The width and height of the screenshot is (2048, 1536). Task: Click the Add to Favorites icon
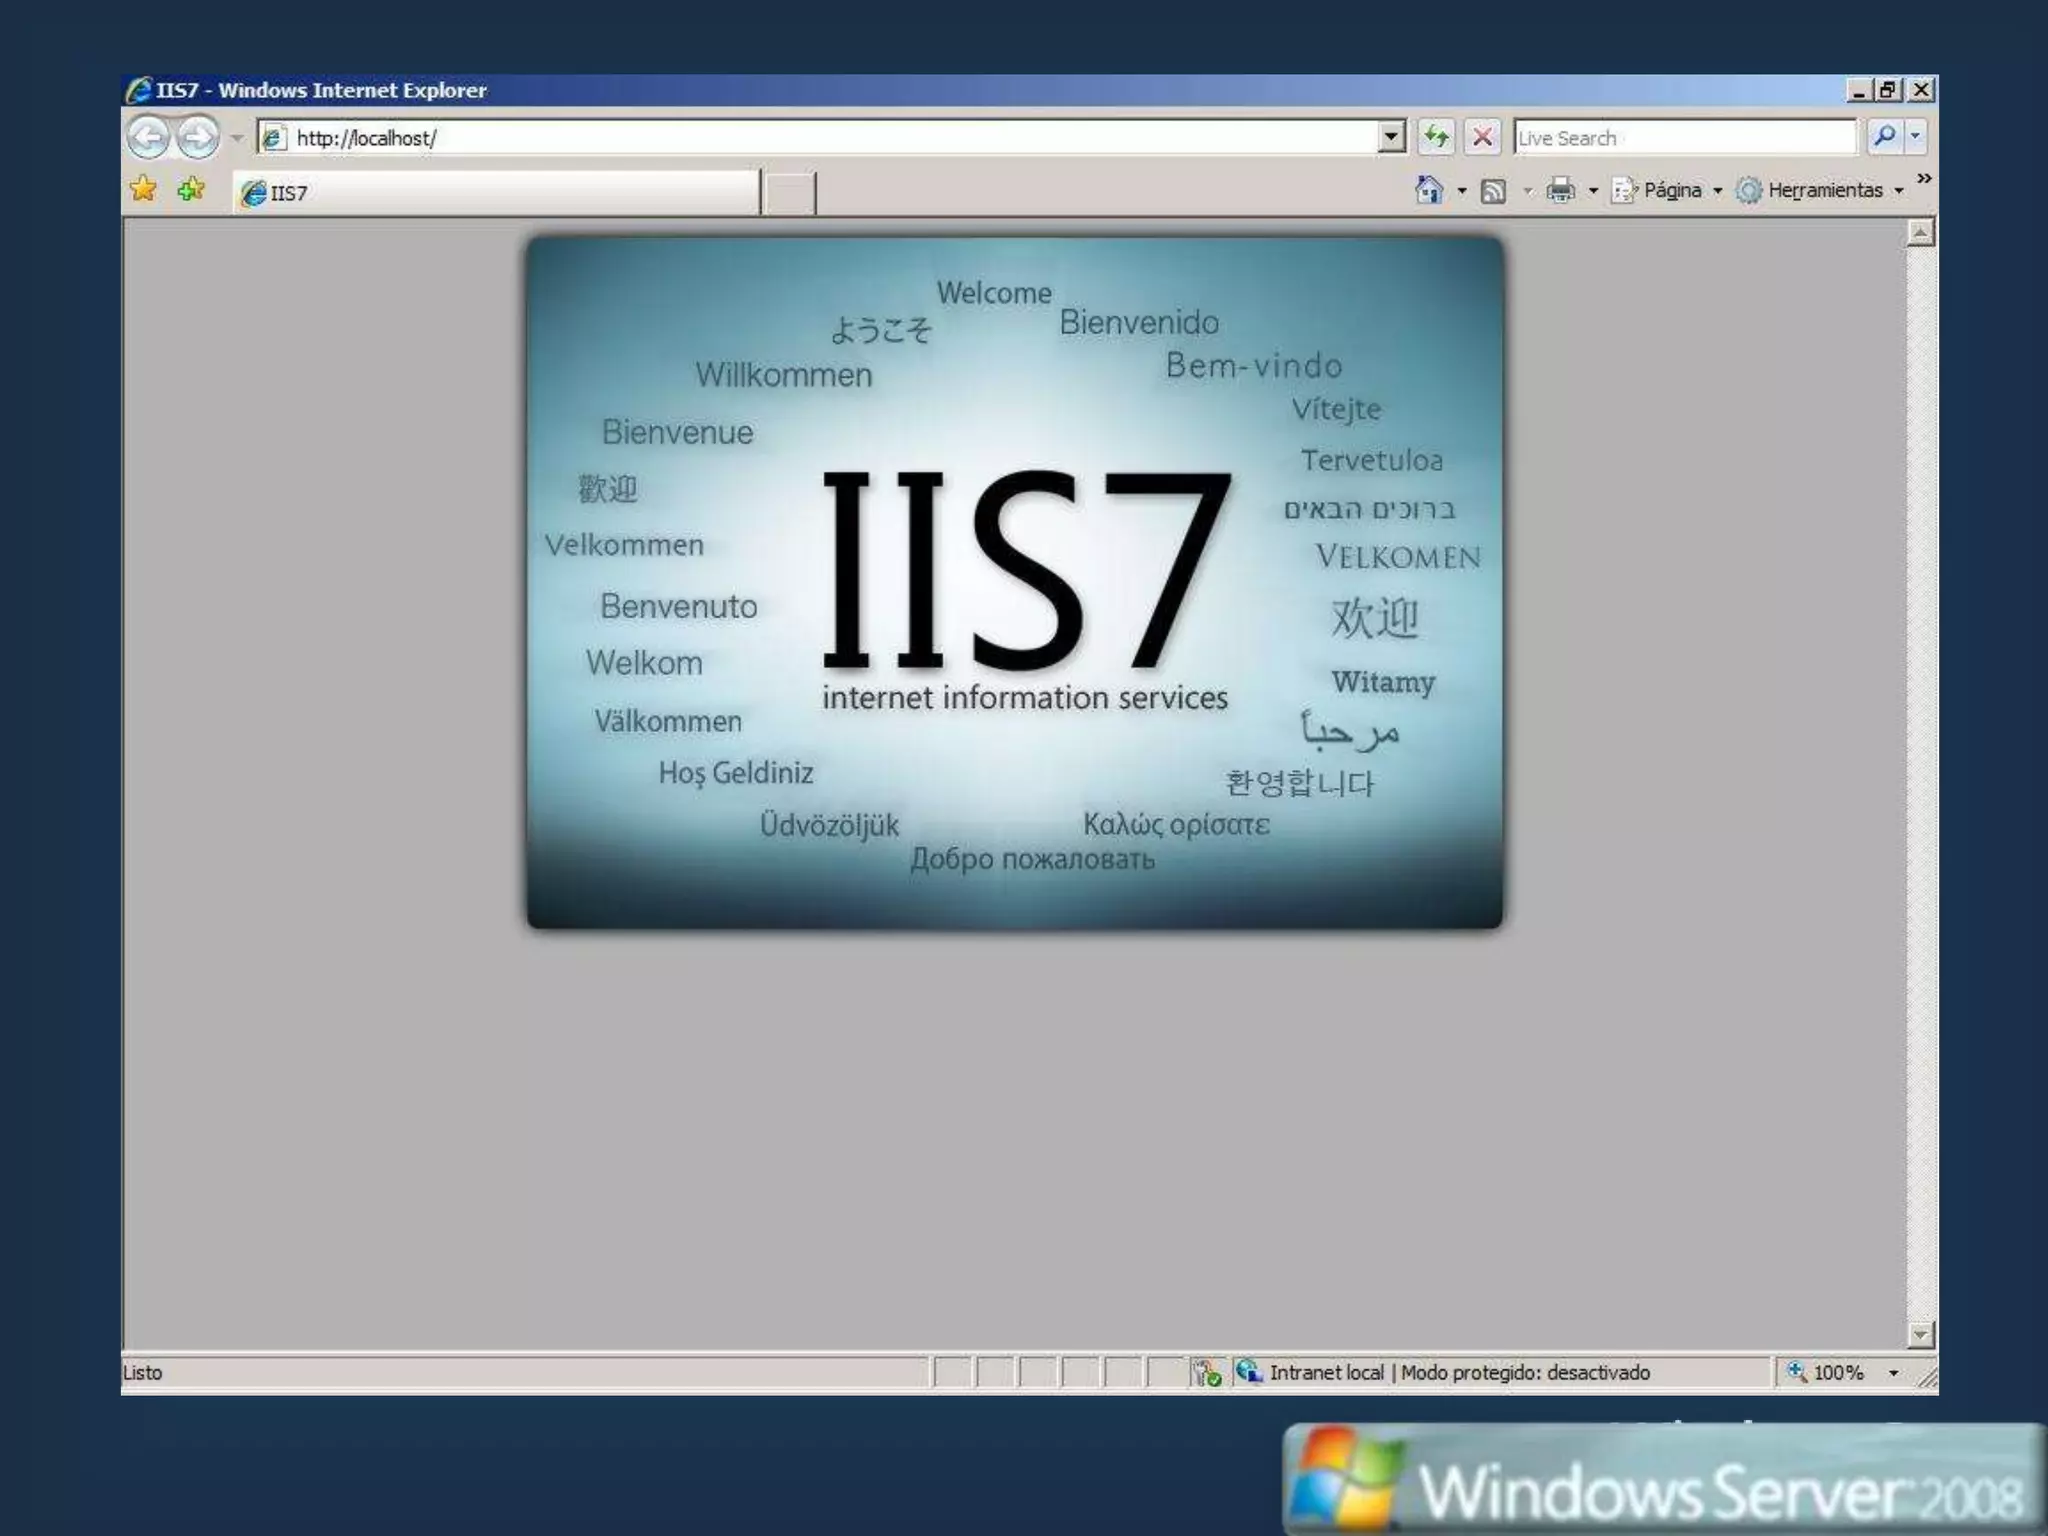coord(191,189)
